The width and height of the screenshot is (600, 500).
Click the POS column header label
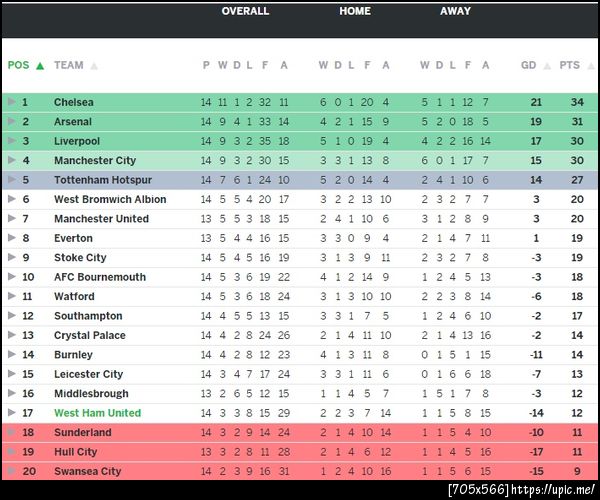click(x=19, y=66)
